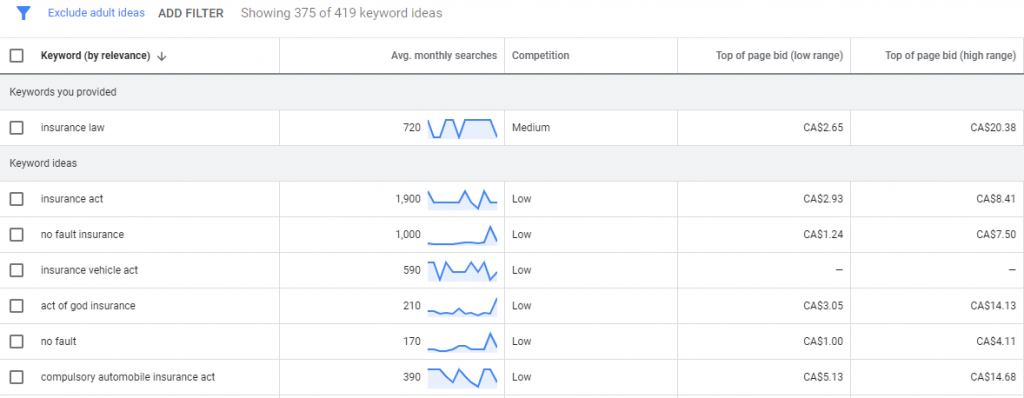Click the trend sparkline in the no fault row
Image resolution: width=1024 pixels, height=398 pixels.
[x=462, y=341]
